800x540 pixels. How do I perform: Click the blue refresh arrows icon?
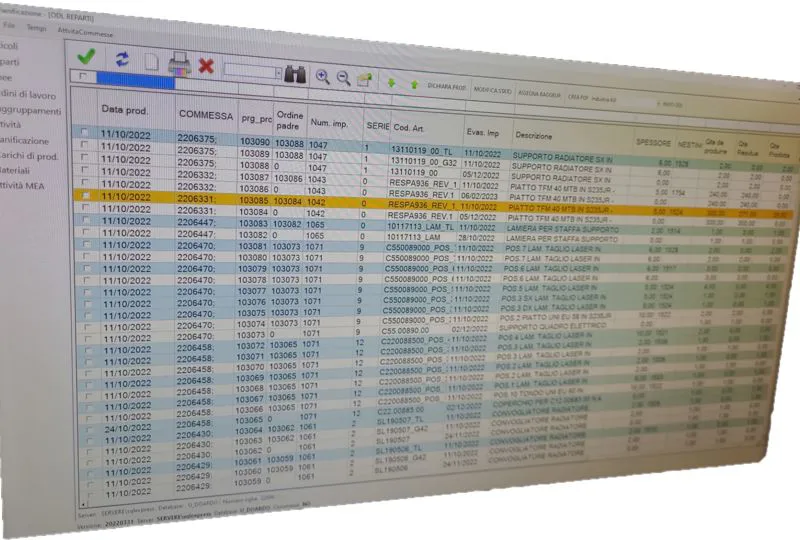pos(122,59)
